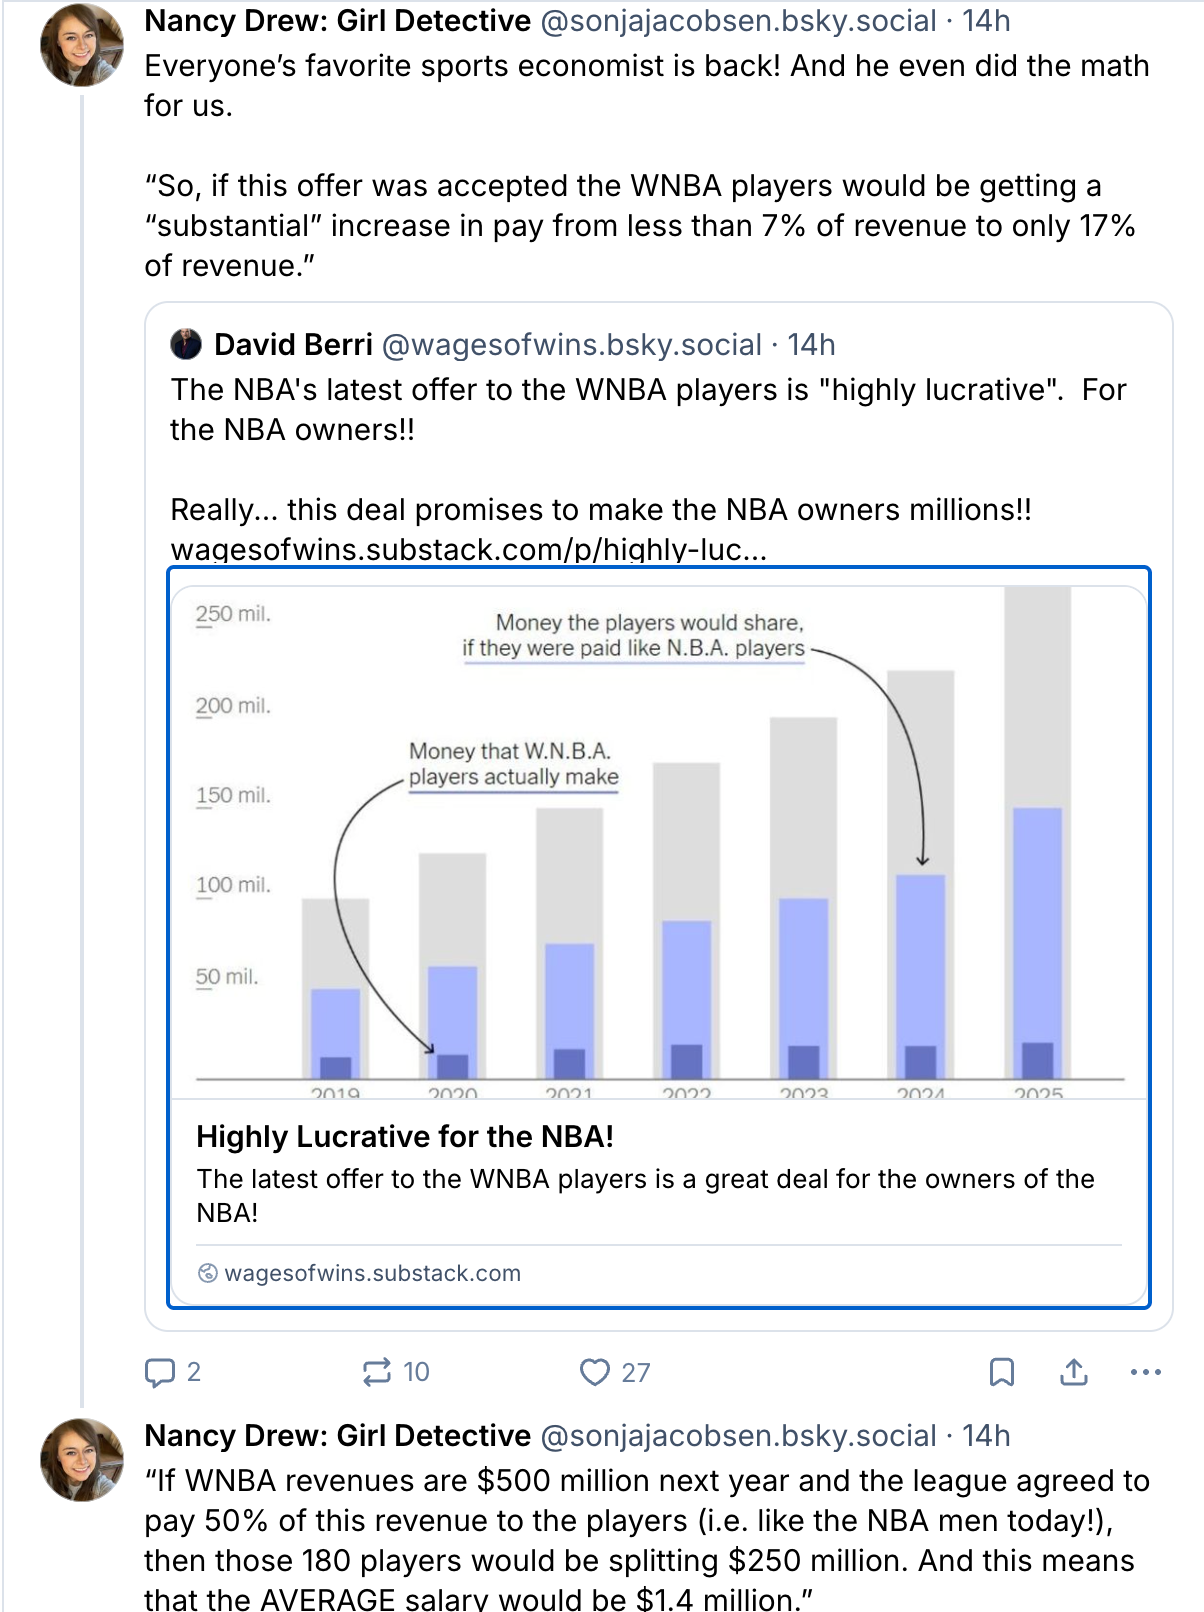1204x1612 pixels.
Task: Click the David Berri display name
Action: [293, 345]
